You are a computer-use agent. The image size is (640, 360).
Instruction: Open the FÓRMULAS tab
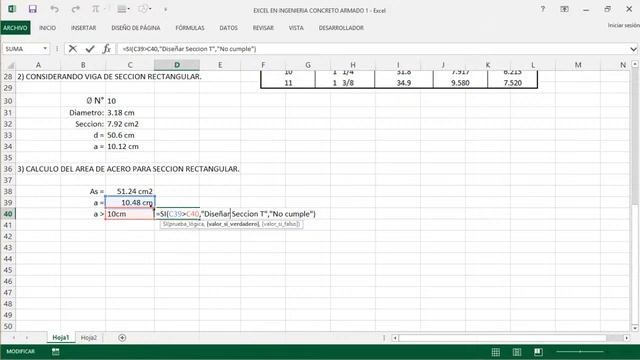(190, 28)
